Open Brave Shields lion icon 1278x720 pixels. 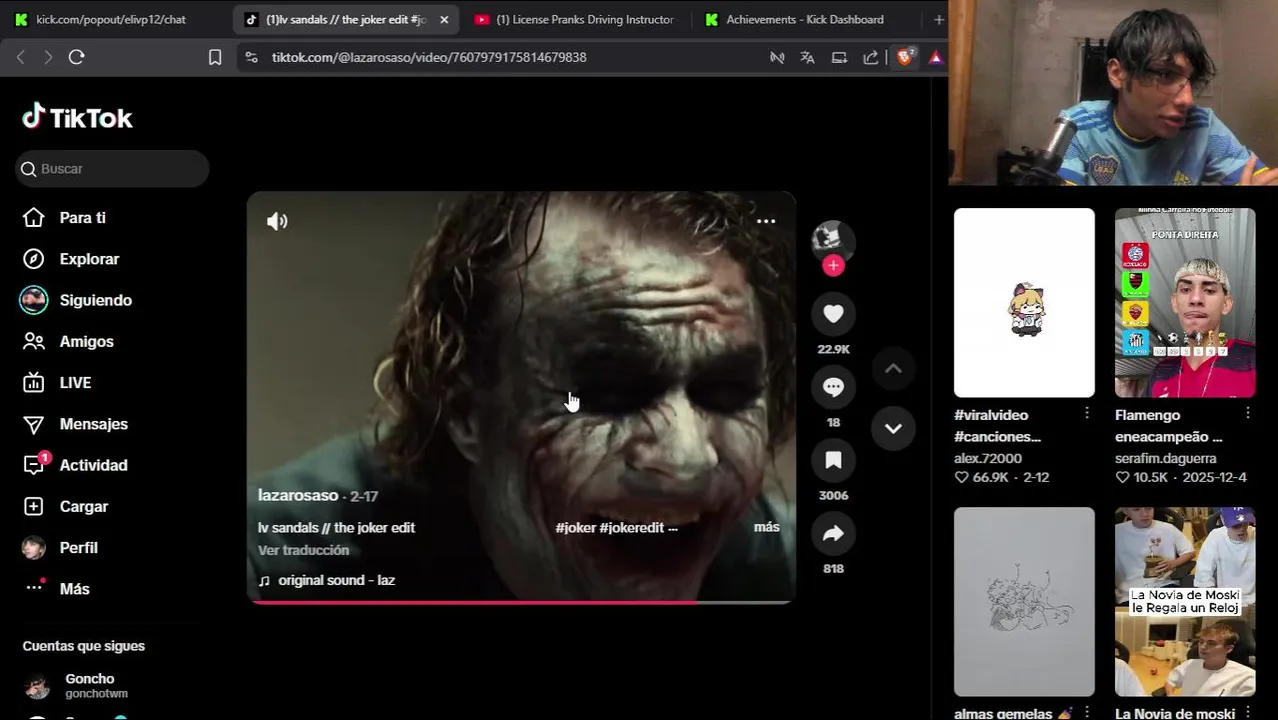pyautogui.click(x=904, y=57)
